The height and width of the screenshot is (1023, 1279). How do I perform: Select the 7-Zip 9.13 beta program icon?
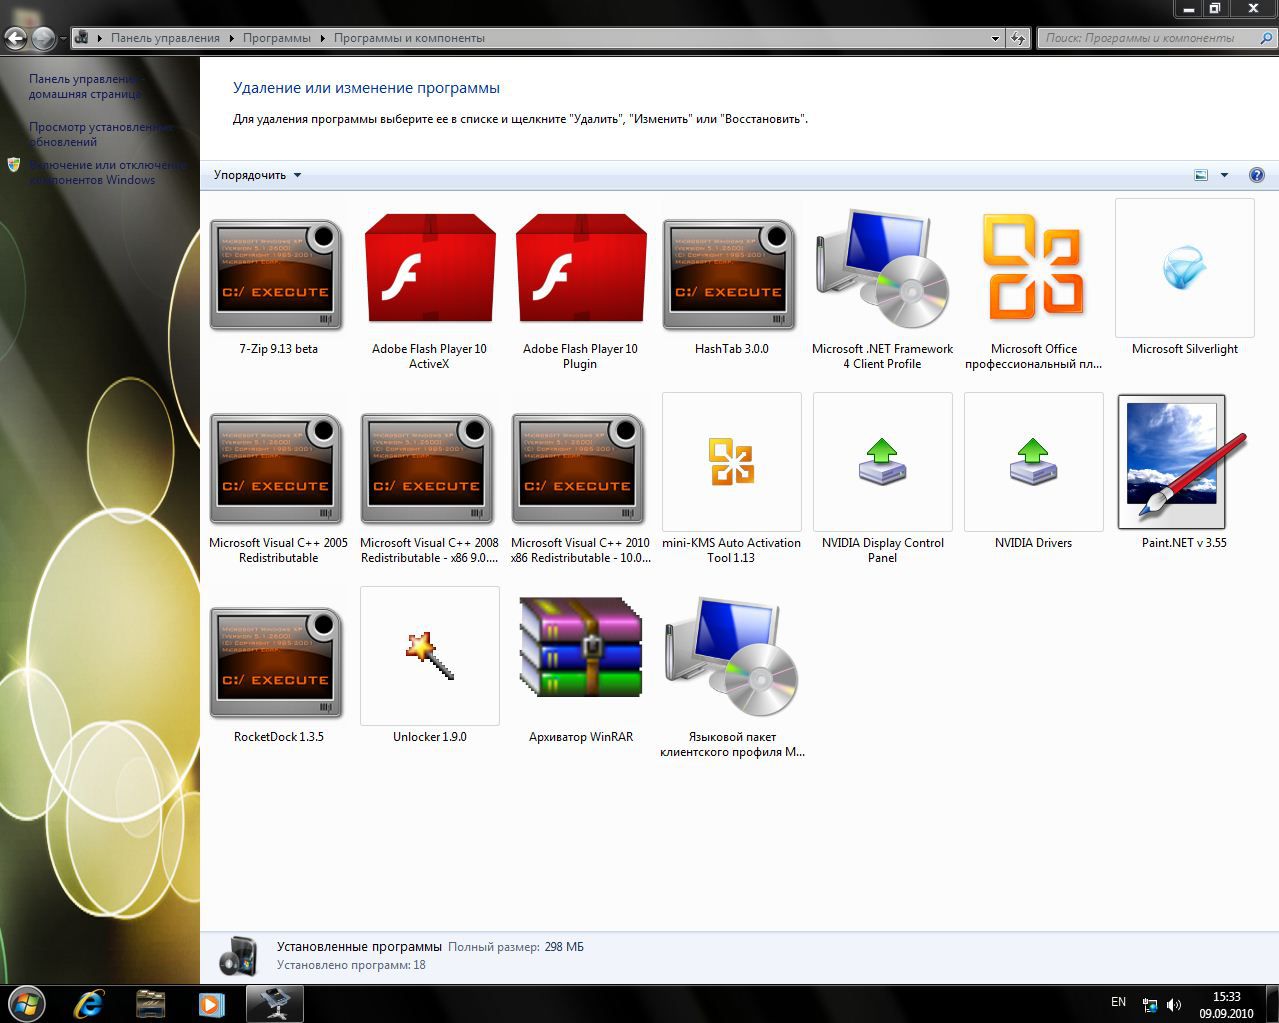(278, 275)
